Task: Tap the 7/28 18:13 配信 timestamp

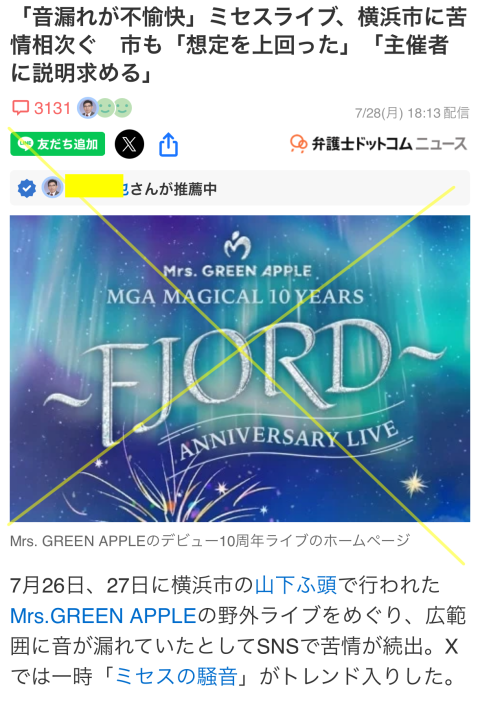Action: (x=412, y=113)
